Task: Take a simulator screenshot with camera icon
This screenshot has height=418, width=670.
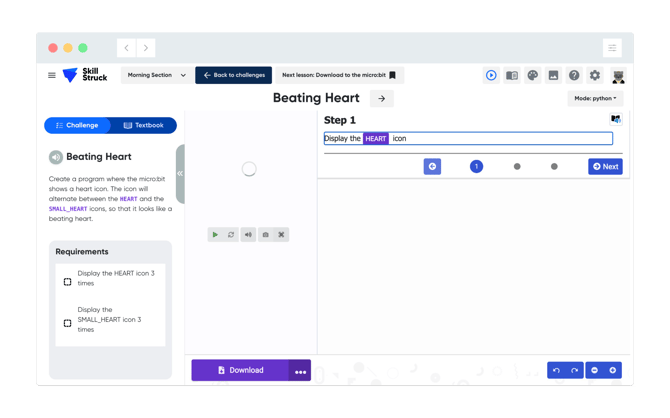Action: tap(265, 235)
